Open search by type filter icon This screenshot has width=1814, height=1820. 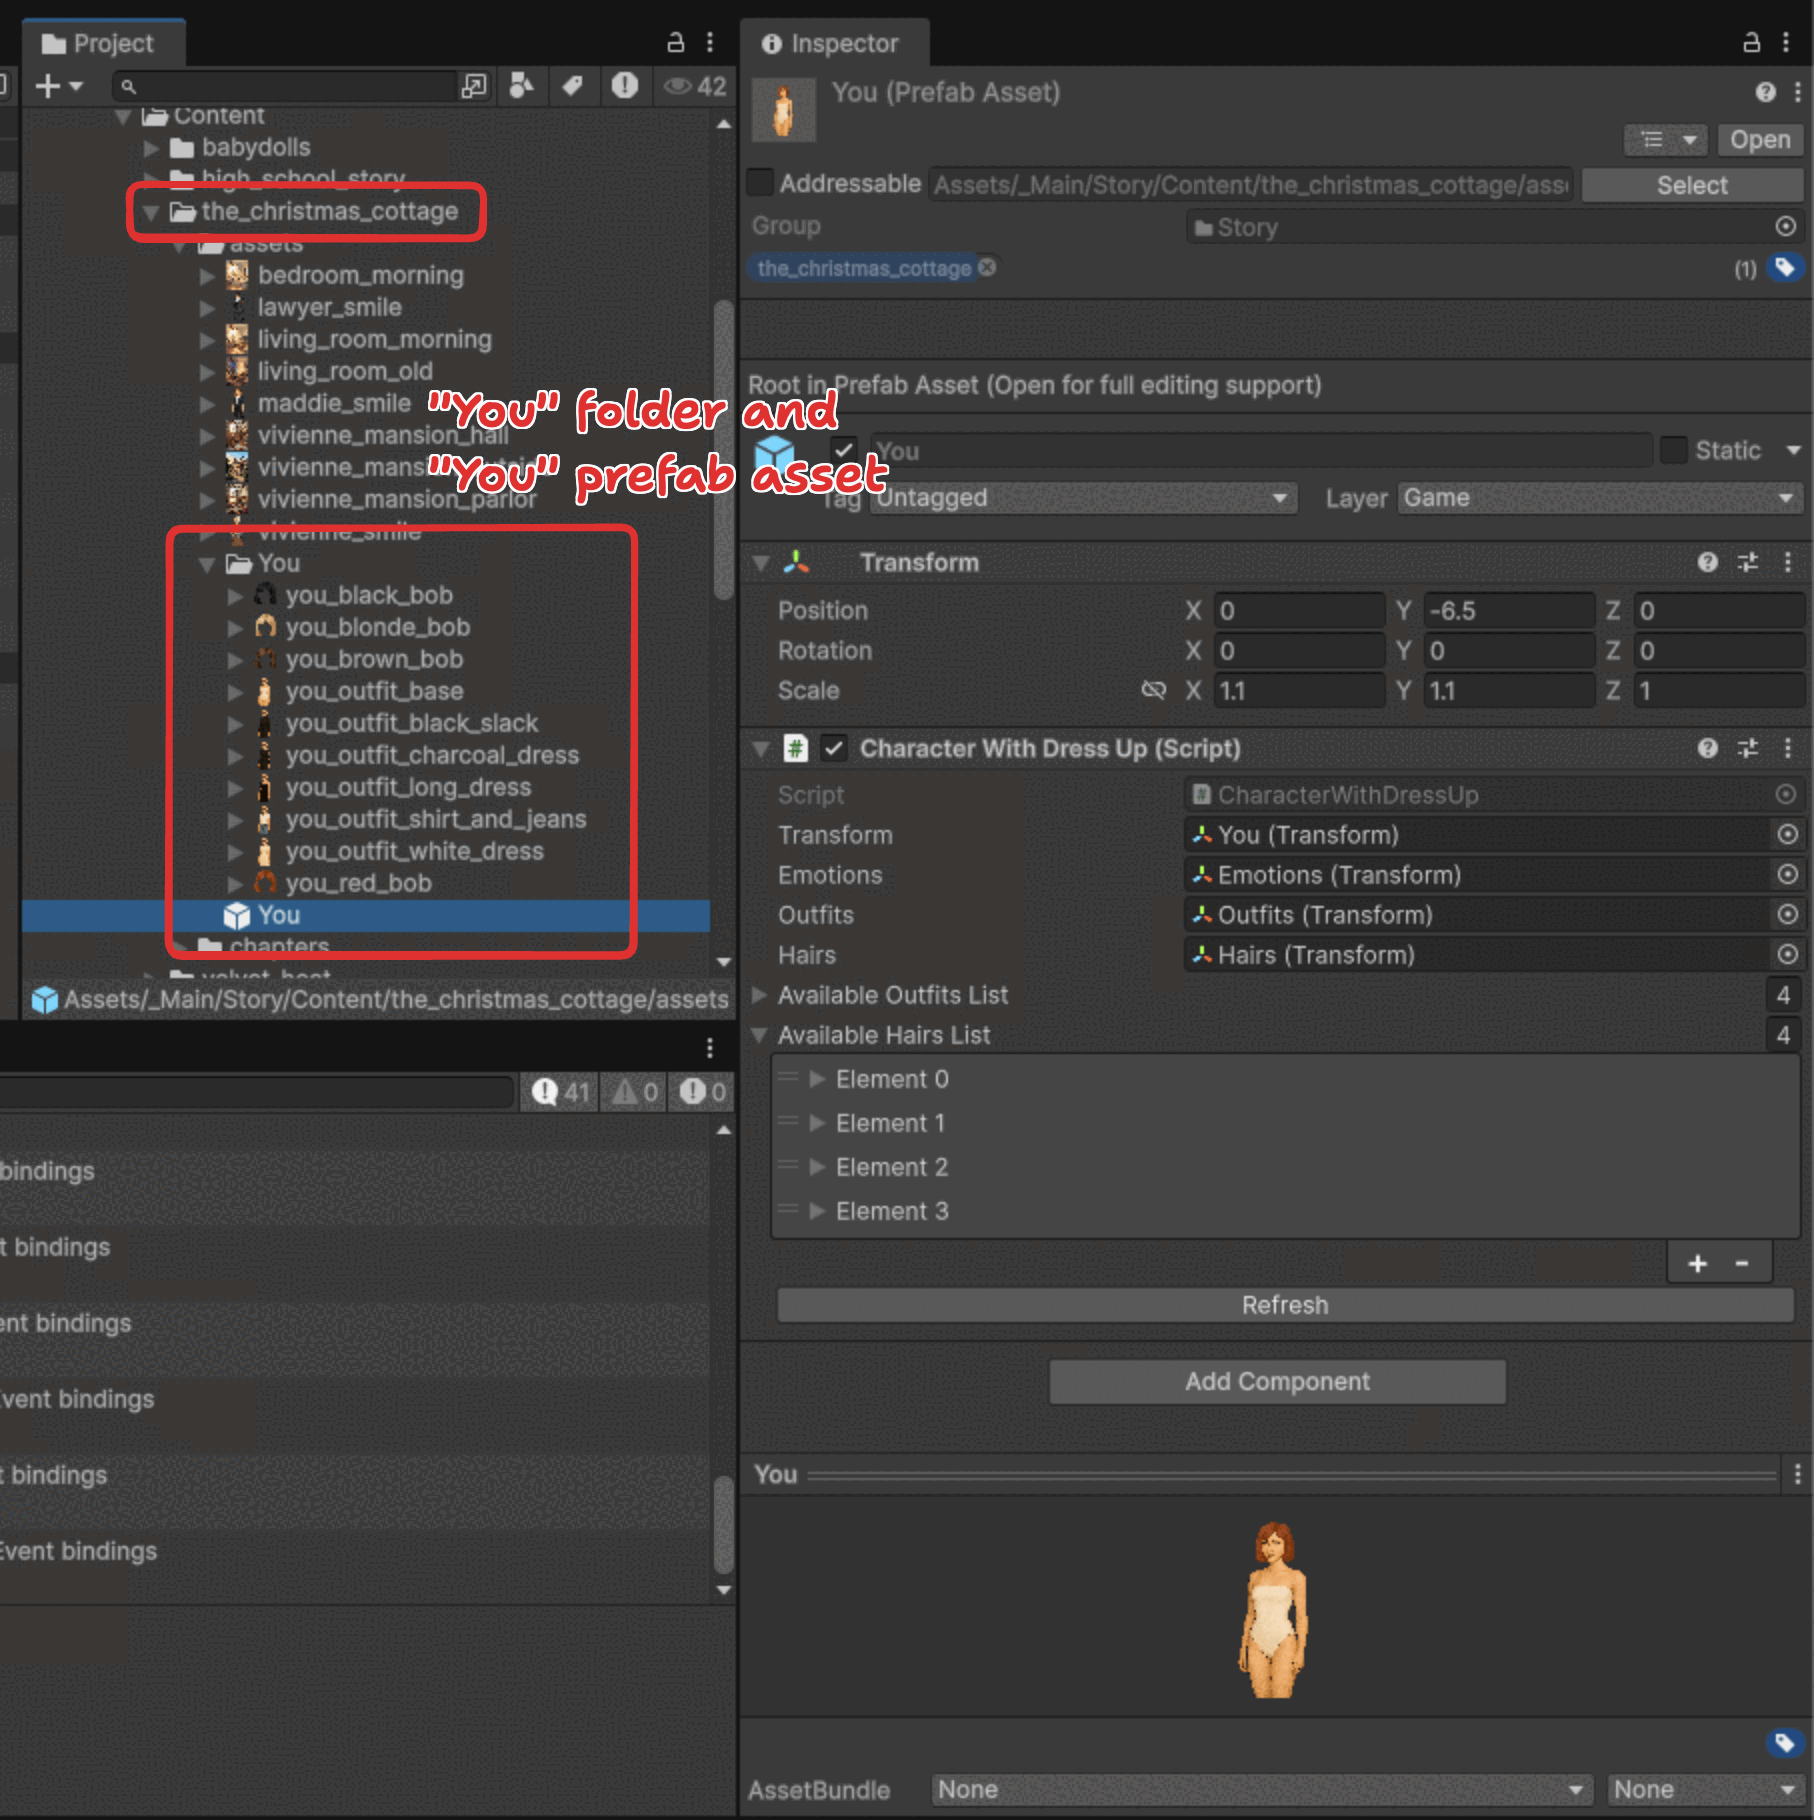pyautogui.click(x=521, y=86)
